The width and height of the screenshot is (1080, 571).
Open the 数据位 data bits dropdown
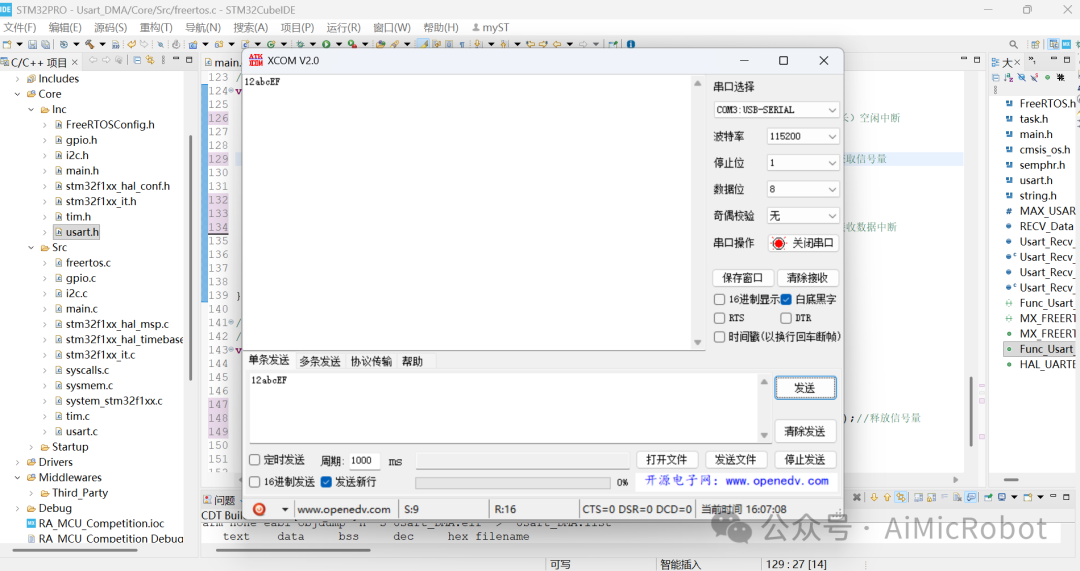[802, 189]
